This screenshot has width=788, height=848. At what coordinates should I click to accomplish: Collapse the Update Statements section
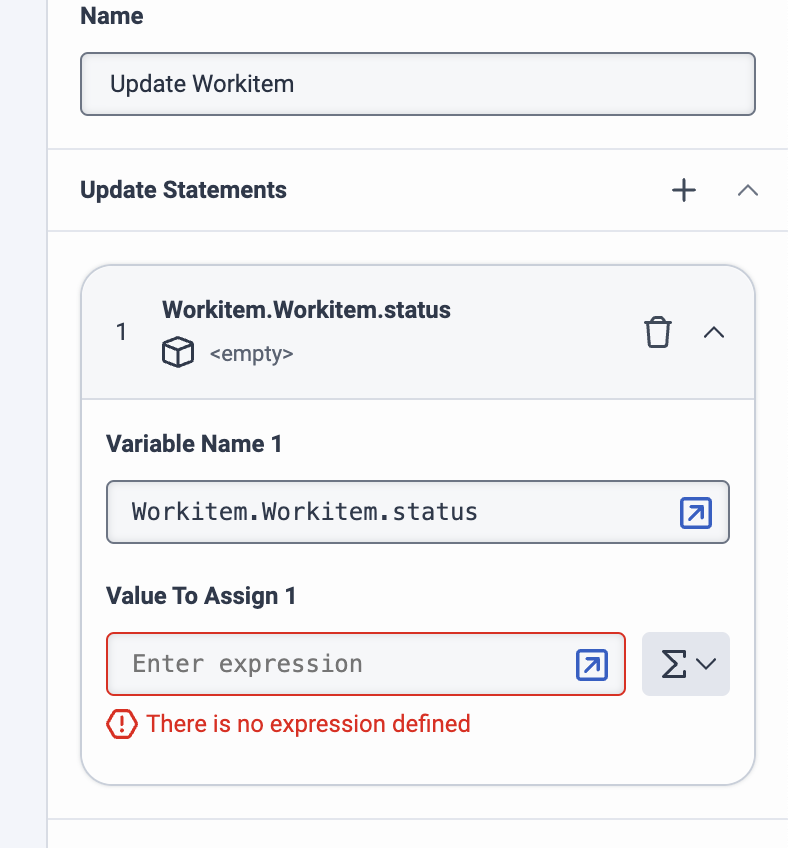(747, 190)
